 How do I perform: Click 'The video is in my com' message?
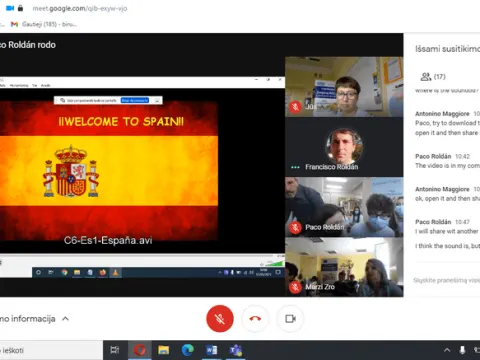click(447, 166)
